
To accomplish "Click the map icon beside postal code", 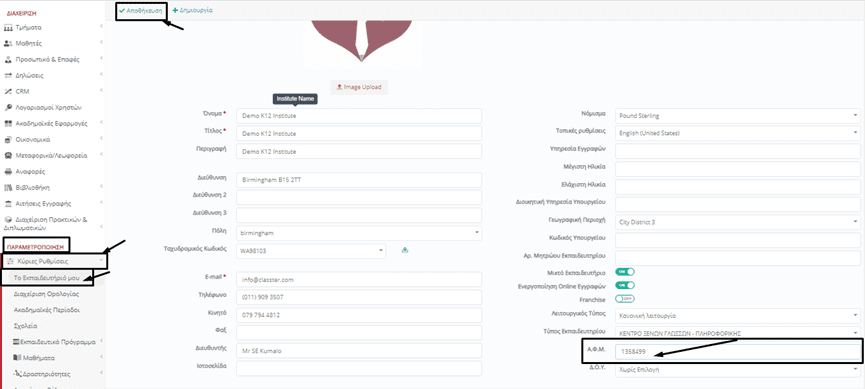I will click(405, 251).
